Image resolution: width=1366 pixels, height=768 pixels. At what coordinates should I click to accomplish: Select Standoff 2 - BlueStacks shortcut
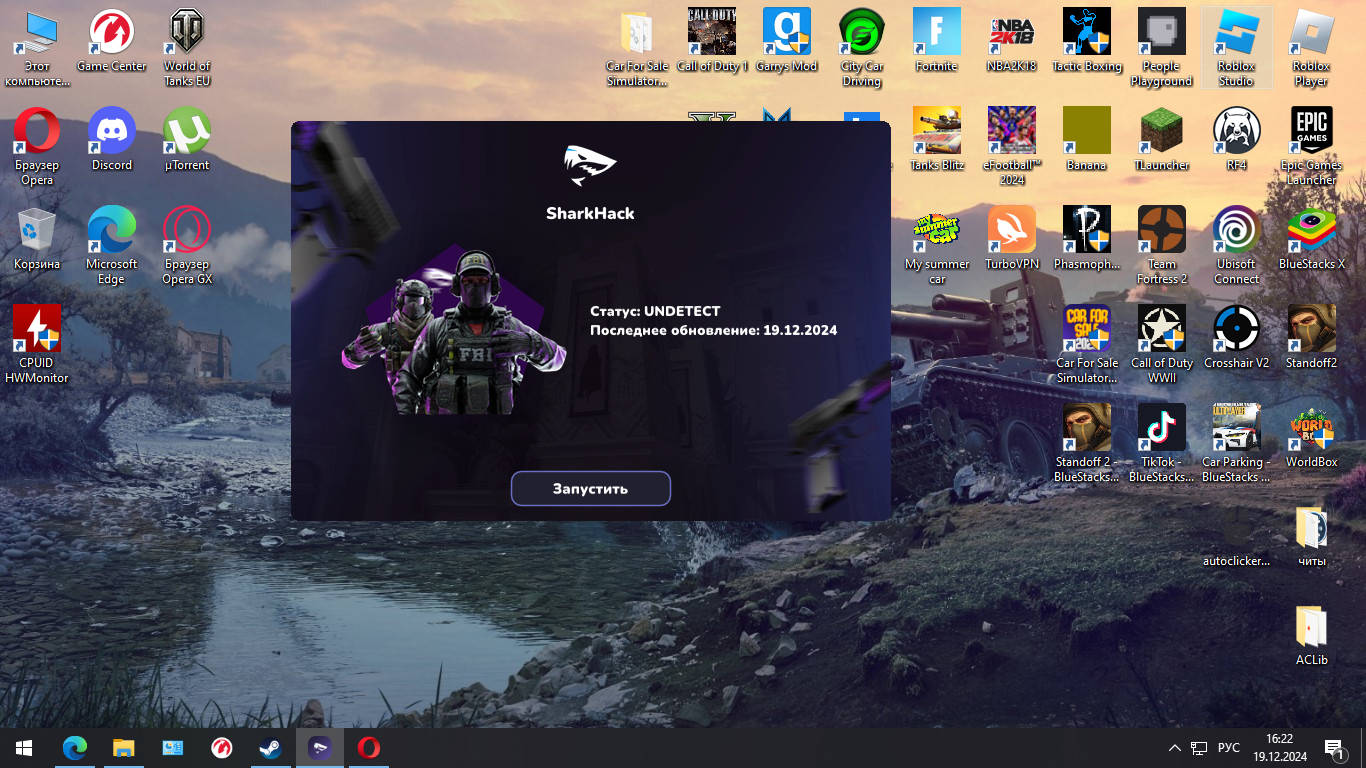1087,443
